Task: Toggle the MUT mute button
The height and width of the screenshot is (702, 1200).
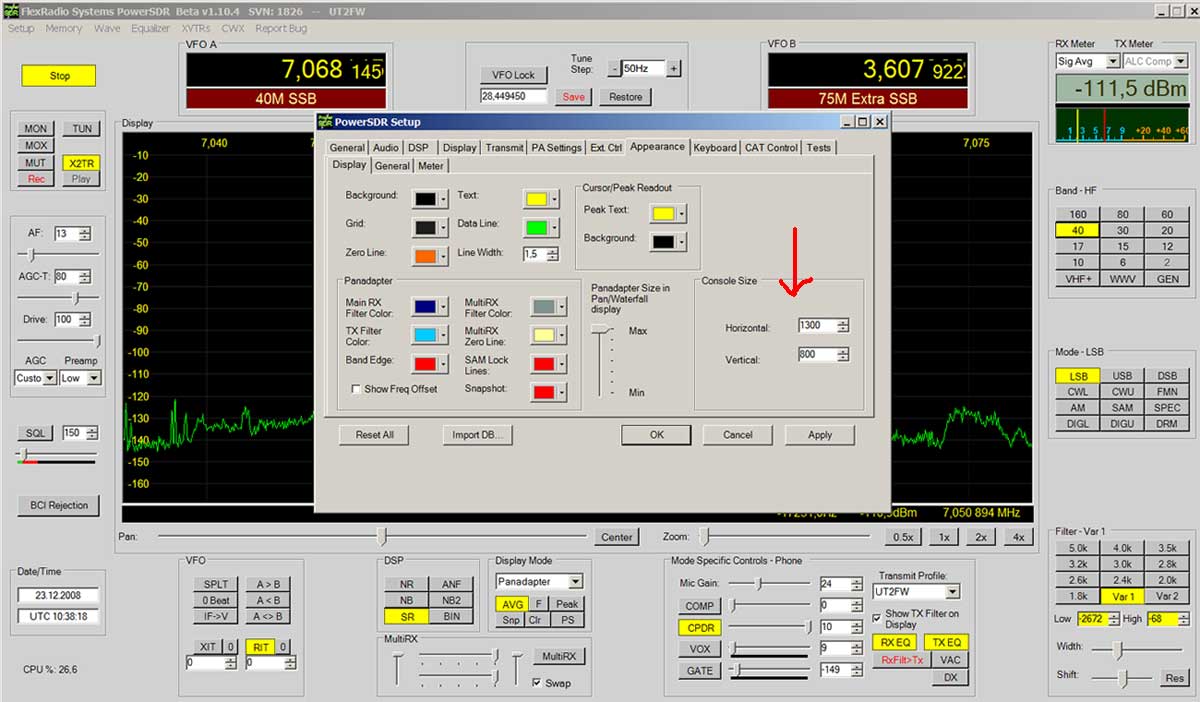Action: click(x=36, y=163)
